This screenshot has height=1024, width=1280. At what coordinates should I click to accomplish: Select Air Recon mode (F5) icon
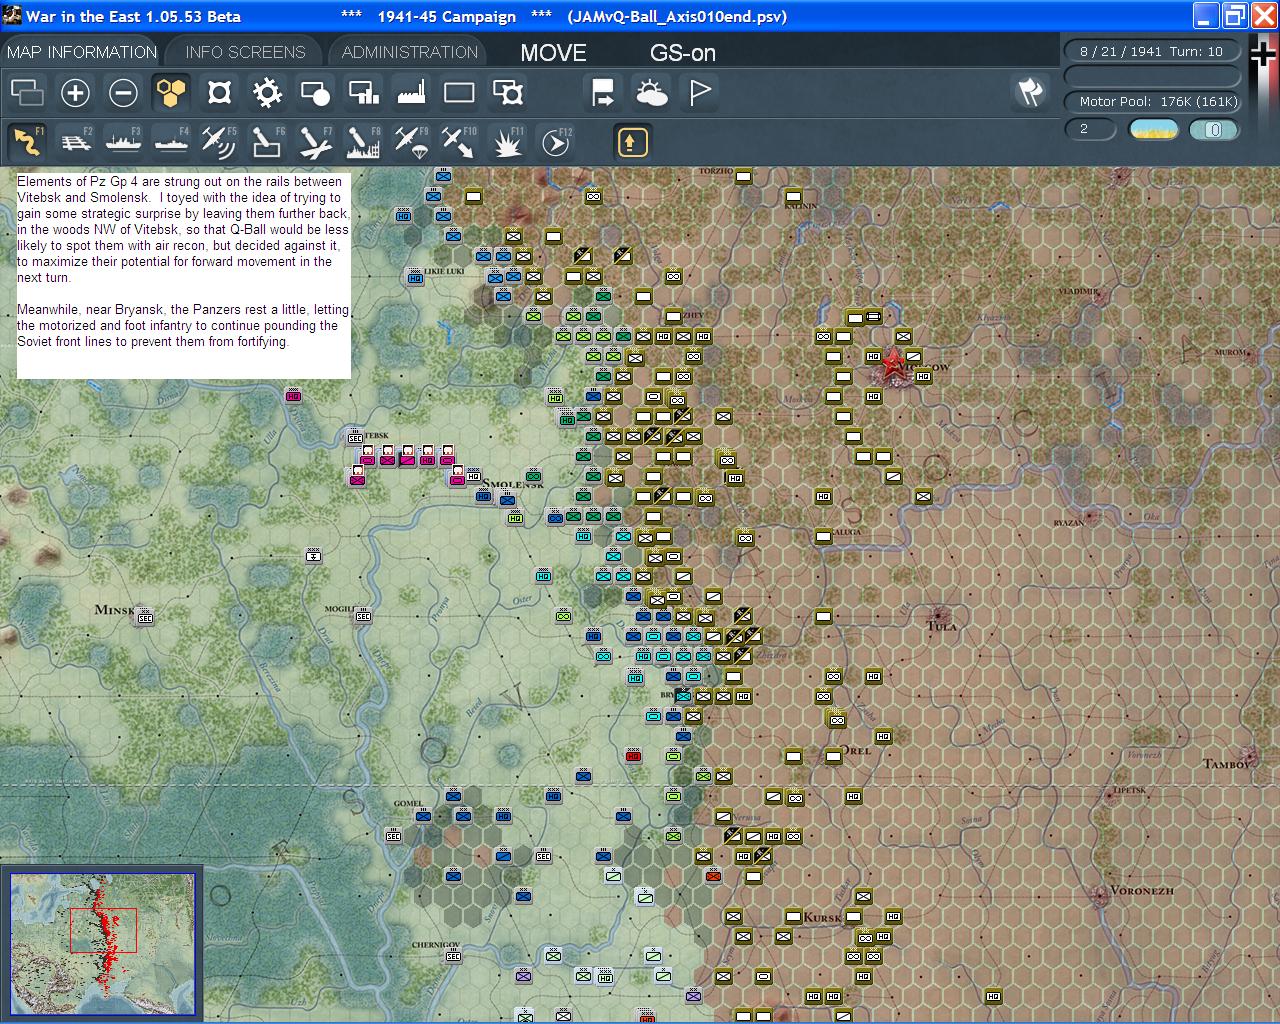(219, 142)
